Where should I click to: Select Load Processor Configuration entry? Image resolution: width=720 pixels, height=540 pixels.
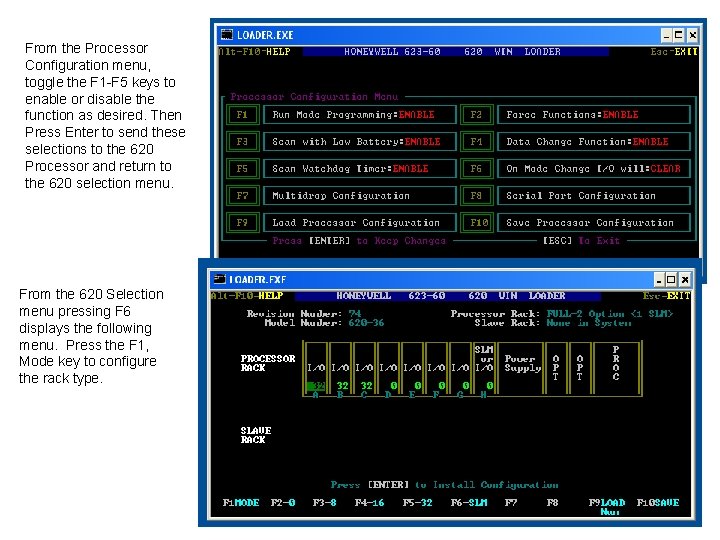[x=359, y=223]
